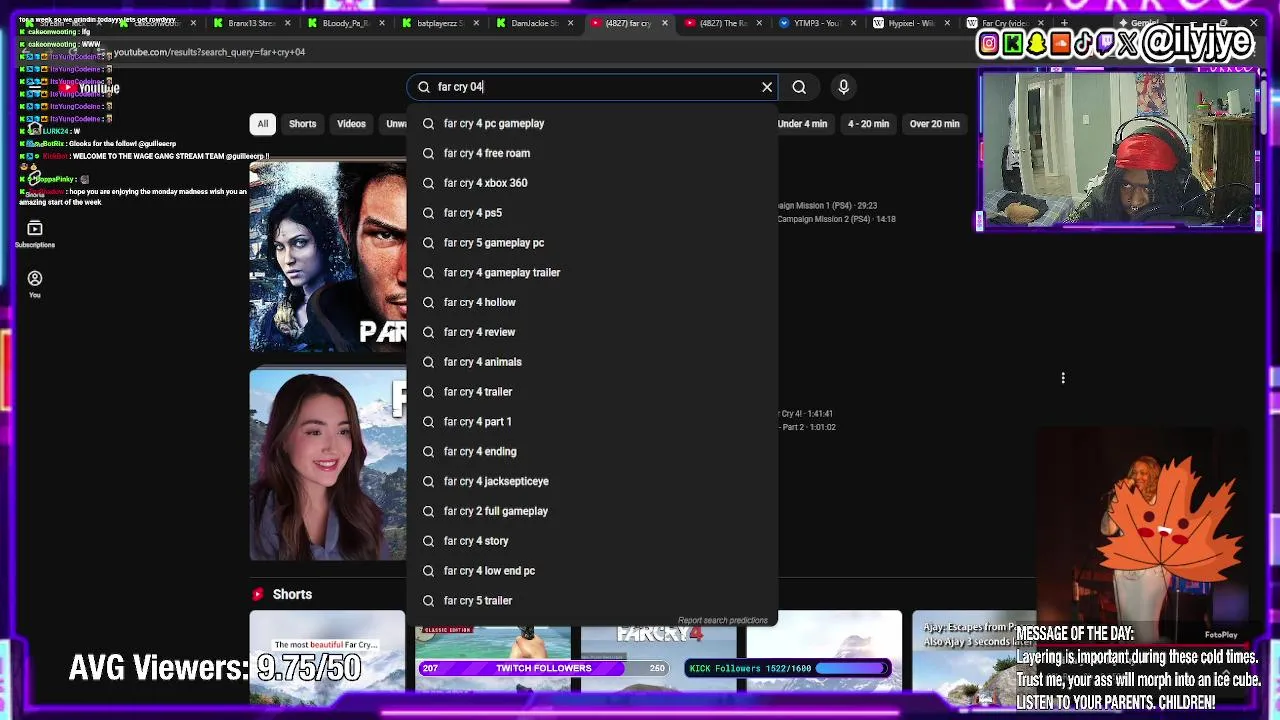Image resolution: width=1280 pixels, height=720 pixels.
Task: Select the Shorts filter chip
Action: pos(302,124)
